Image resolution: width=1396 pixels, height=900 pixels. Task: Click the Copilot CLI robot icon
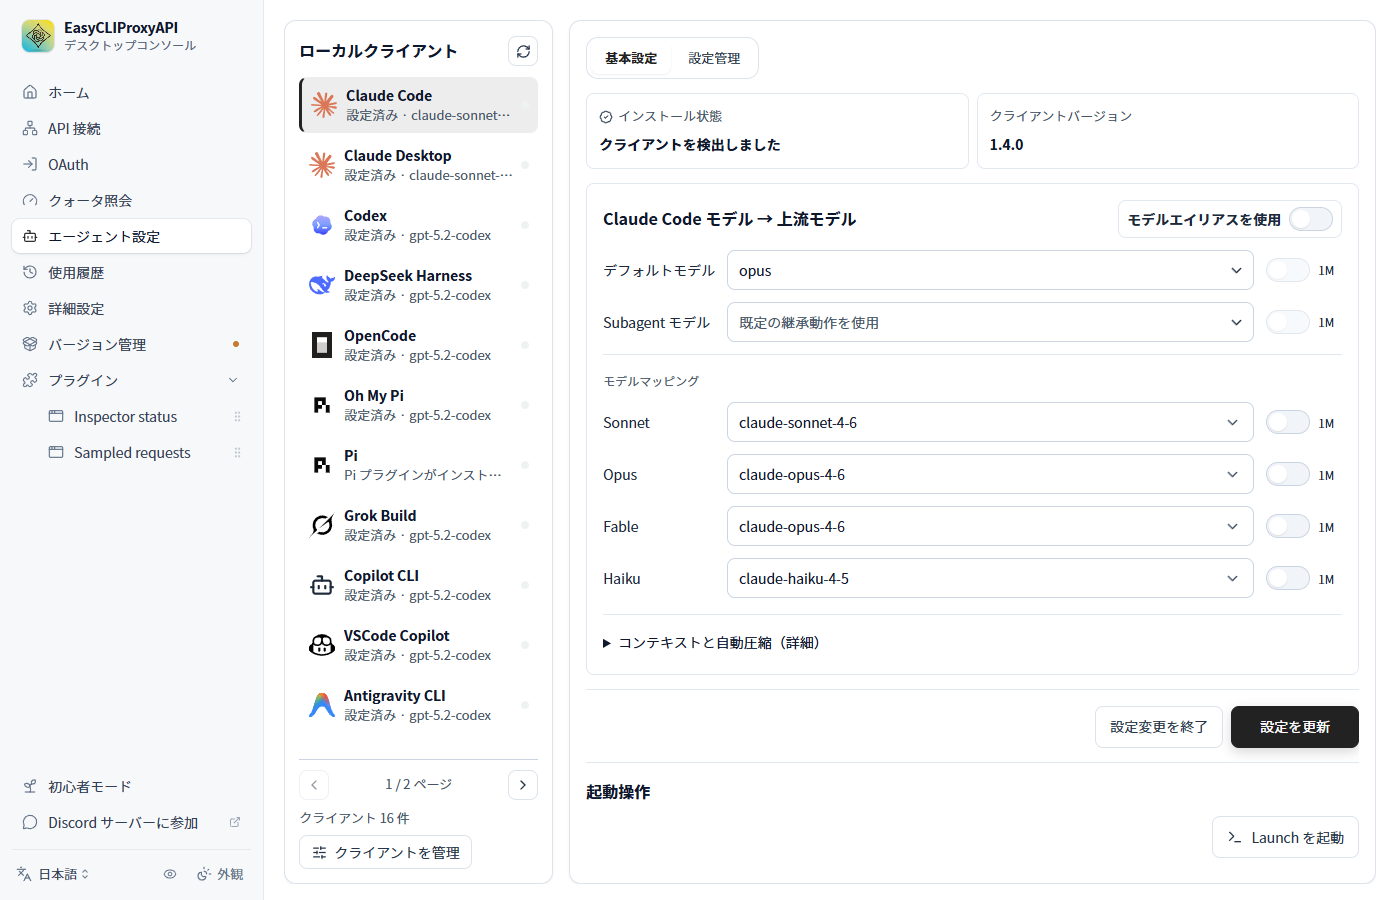[322, 585]
